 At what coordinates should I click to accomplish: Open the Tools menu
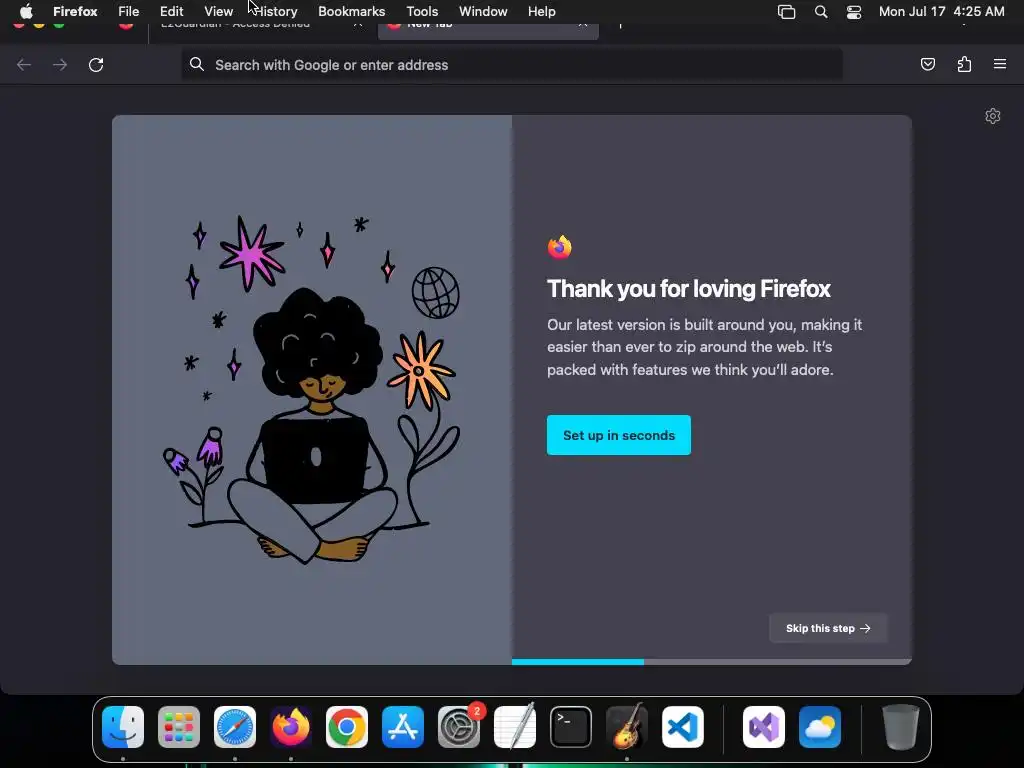tap(422, 11)
